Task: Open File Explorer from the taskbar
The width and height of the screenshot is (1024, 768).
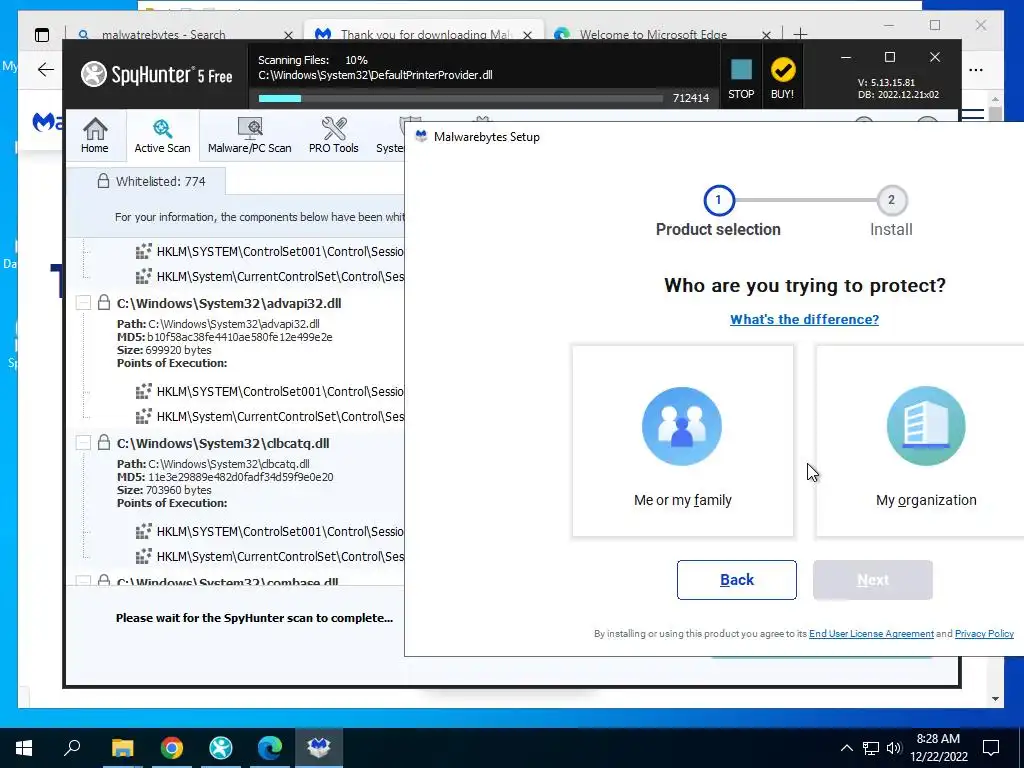Action: [122, 747]
